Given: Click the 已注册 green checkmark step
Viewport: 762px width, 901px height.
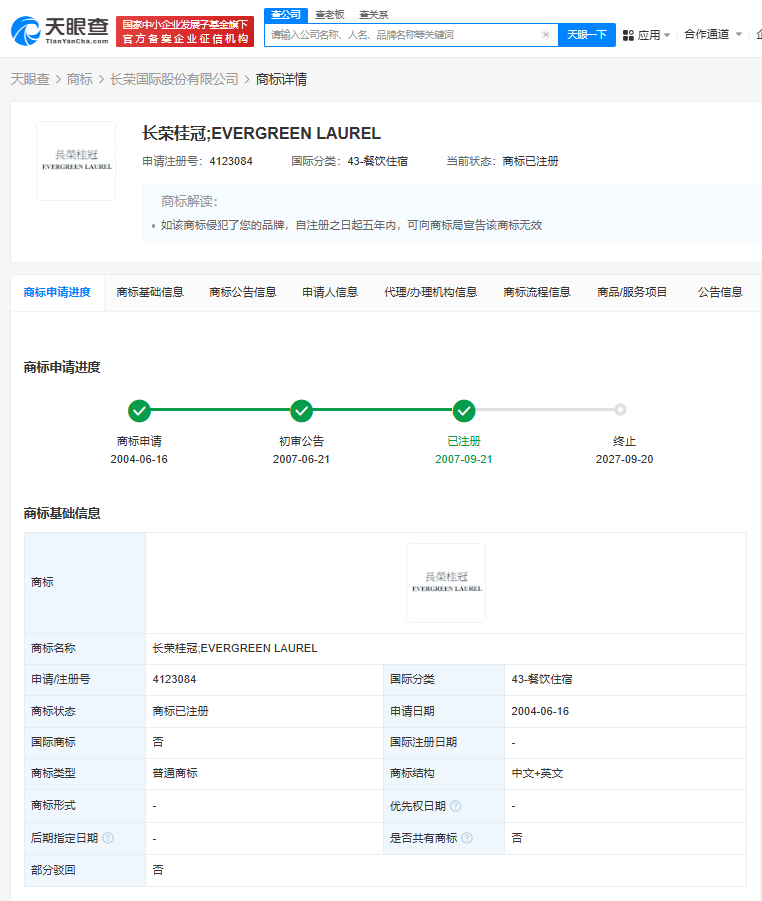Looking at the screenshot, I should (463, 410).
